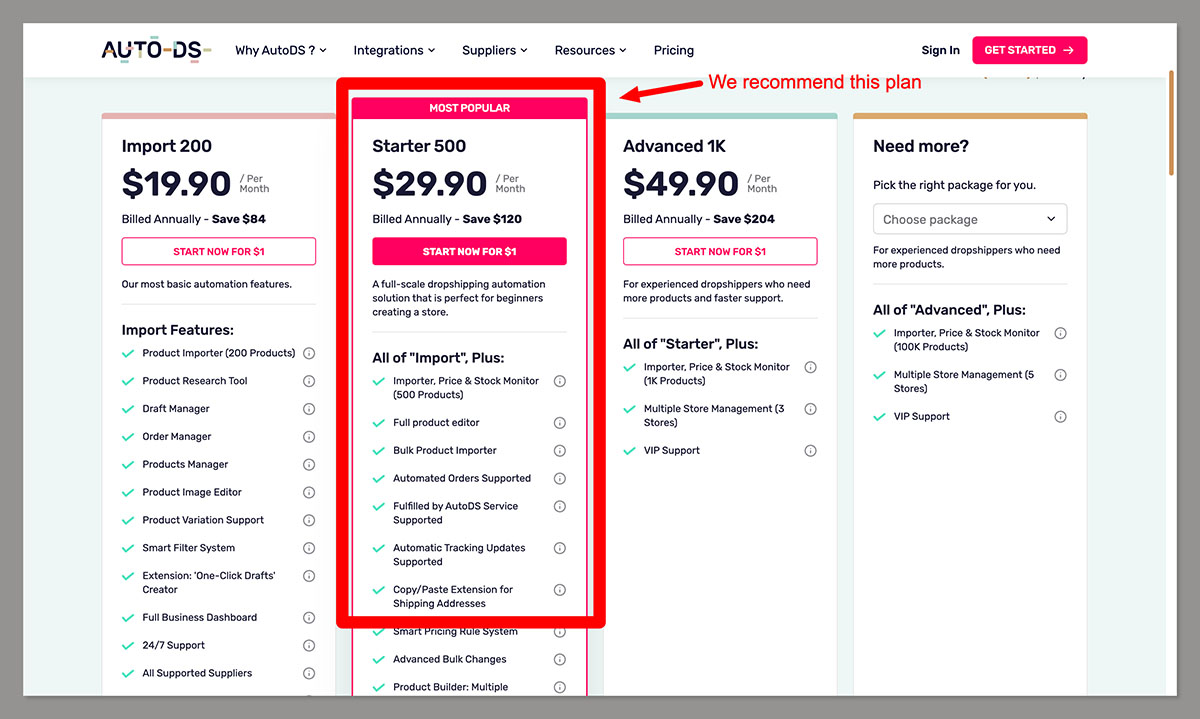Click START NOW FOR $1 on Starter 500 plan
Viewport: 1200px width, 719px height.
469,251
